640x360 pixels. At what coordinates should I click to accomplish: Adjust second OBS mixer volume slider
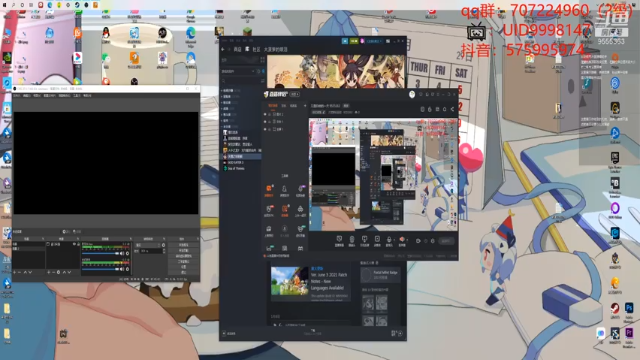[x=100, y=269]
